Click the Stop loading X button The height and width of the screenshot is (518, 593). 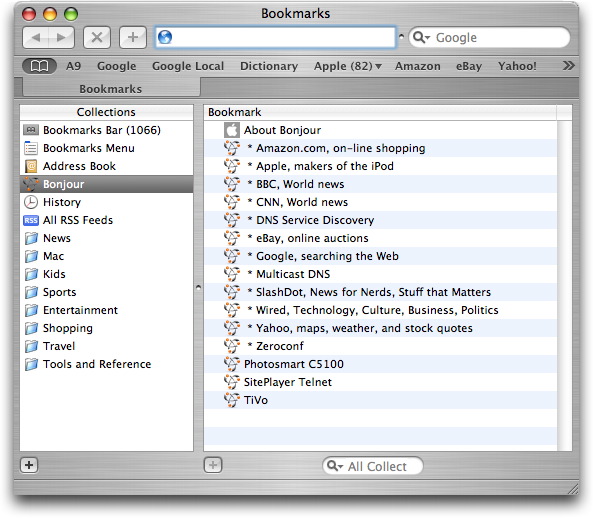coord(97,37)
